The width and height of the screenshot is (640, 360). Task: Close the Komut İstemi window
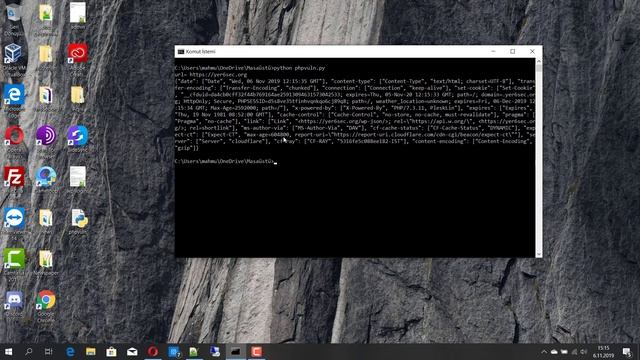tap(532, 51)
